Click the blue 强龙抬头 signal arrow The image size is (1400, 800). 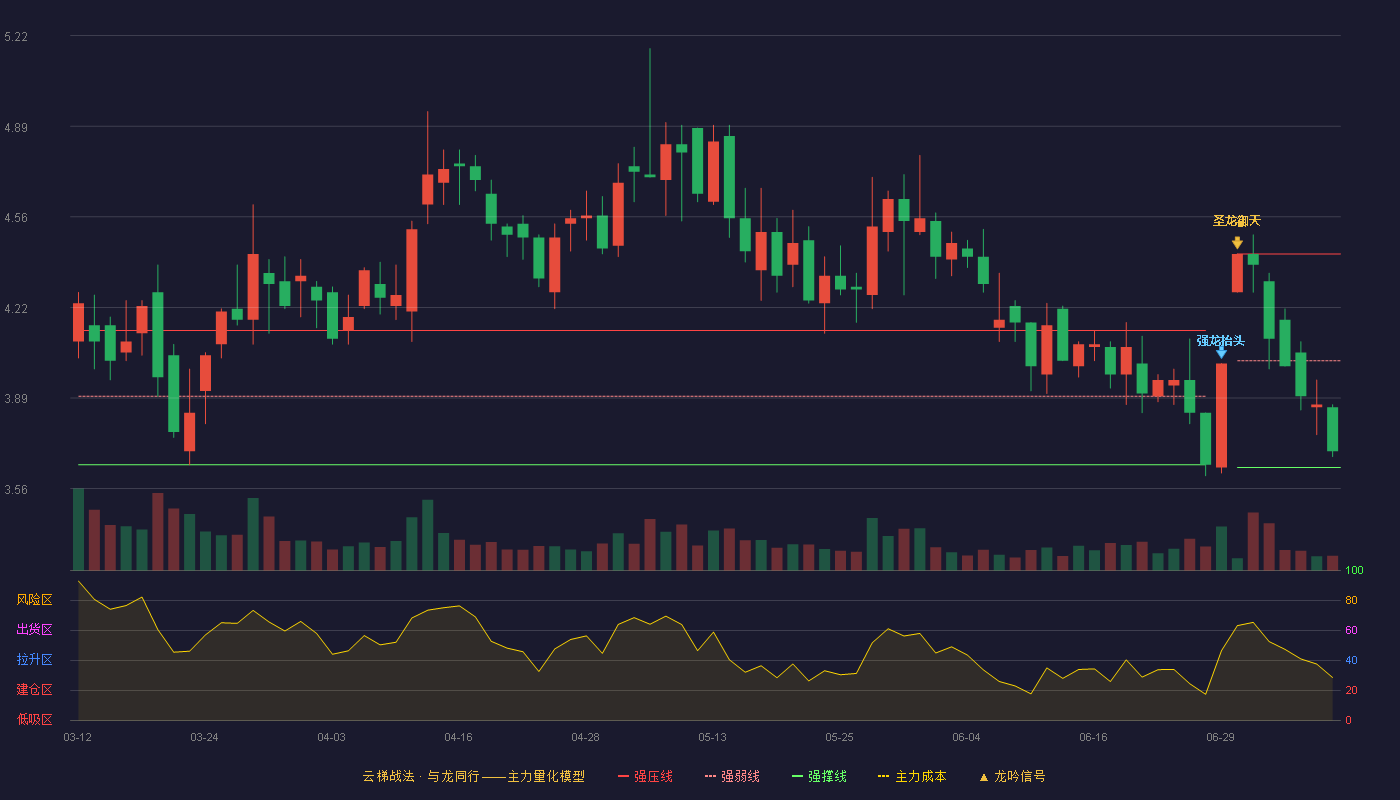coord(1221,352)
